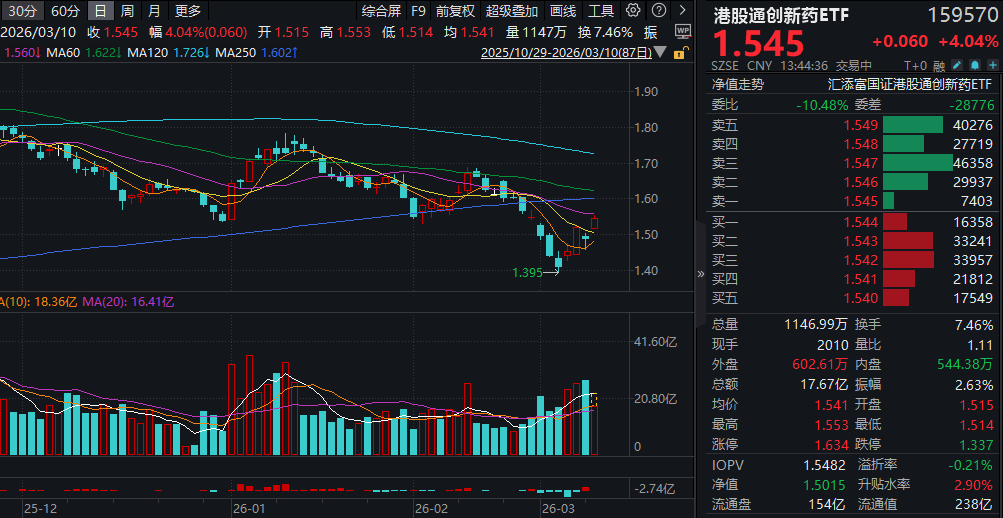This screenshot has height=518, width=1003.
Task: Switch to the 60分 period tab
Action: (x=64, y=11)
